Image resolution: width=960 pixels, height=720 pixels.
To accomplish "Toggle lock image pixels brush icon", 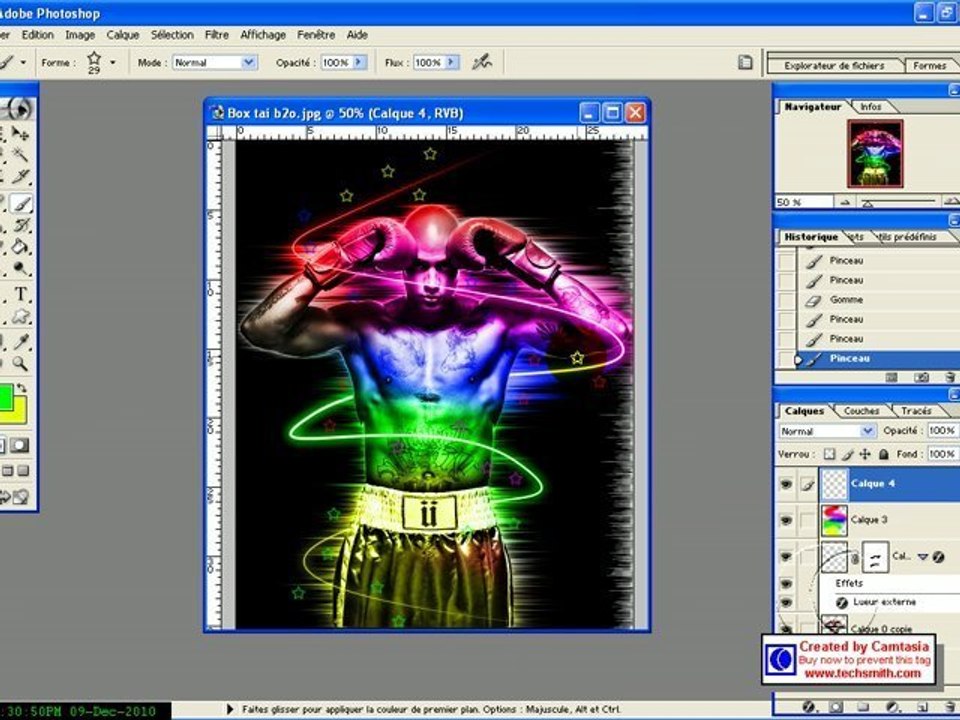I will coord(847,454).
